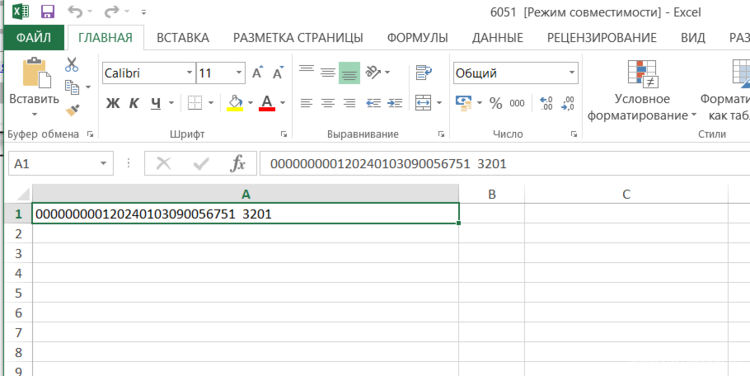Viewport: 750px width, 376px height.
Task: Click the Decrease Font Size icon
Action: 278,73
